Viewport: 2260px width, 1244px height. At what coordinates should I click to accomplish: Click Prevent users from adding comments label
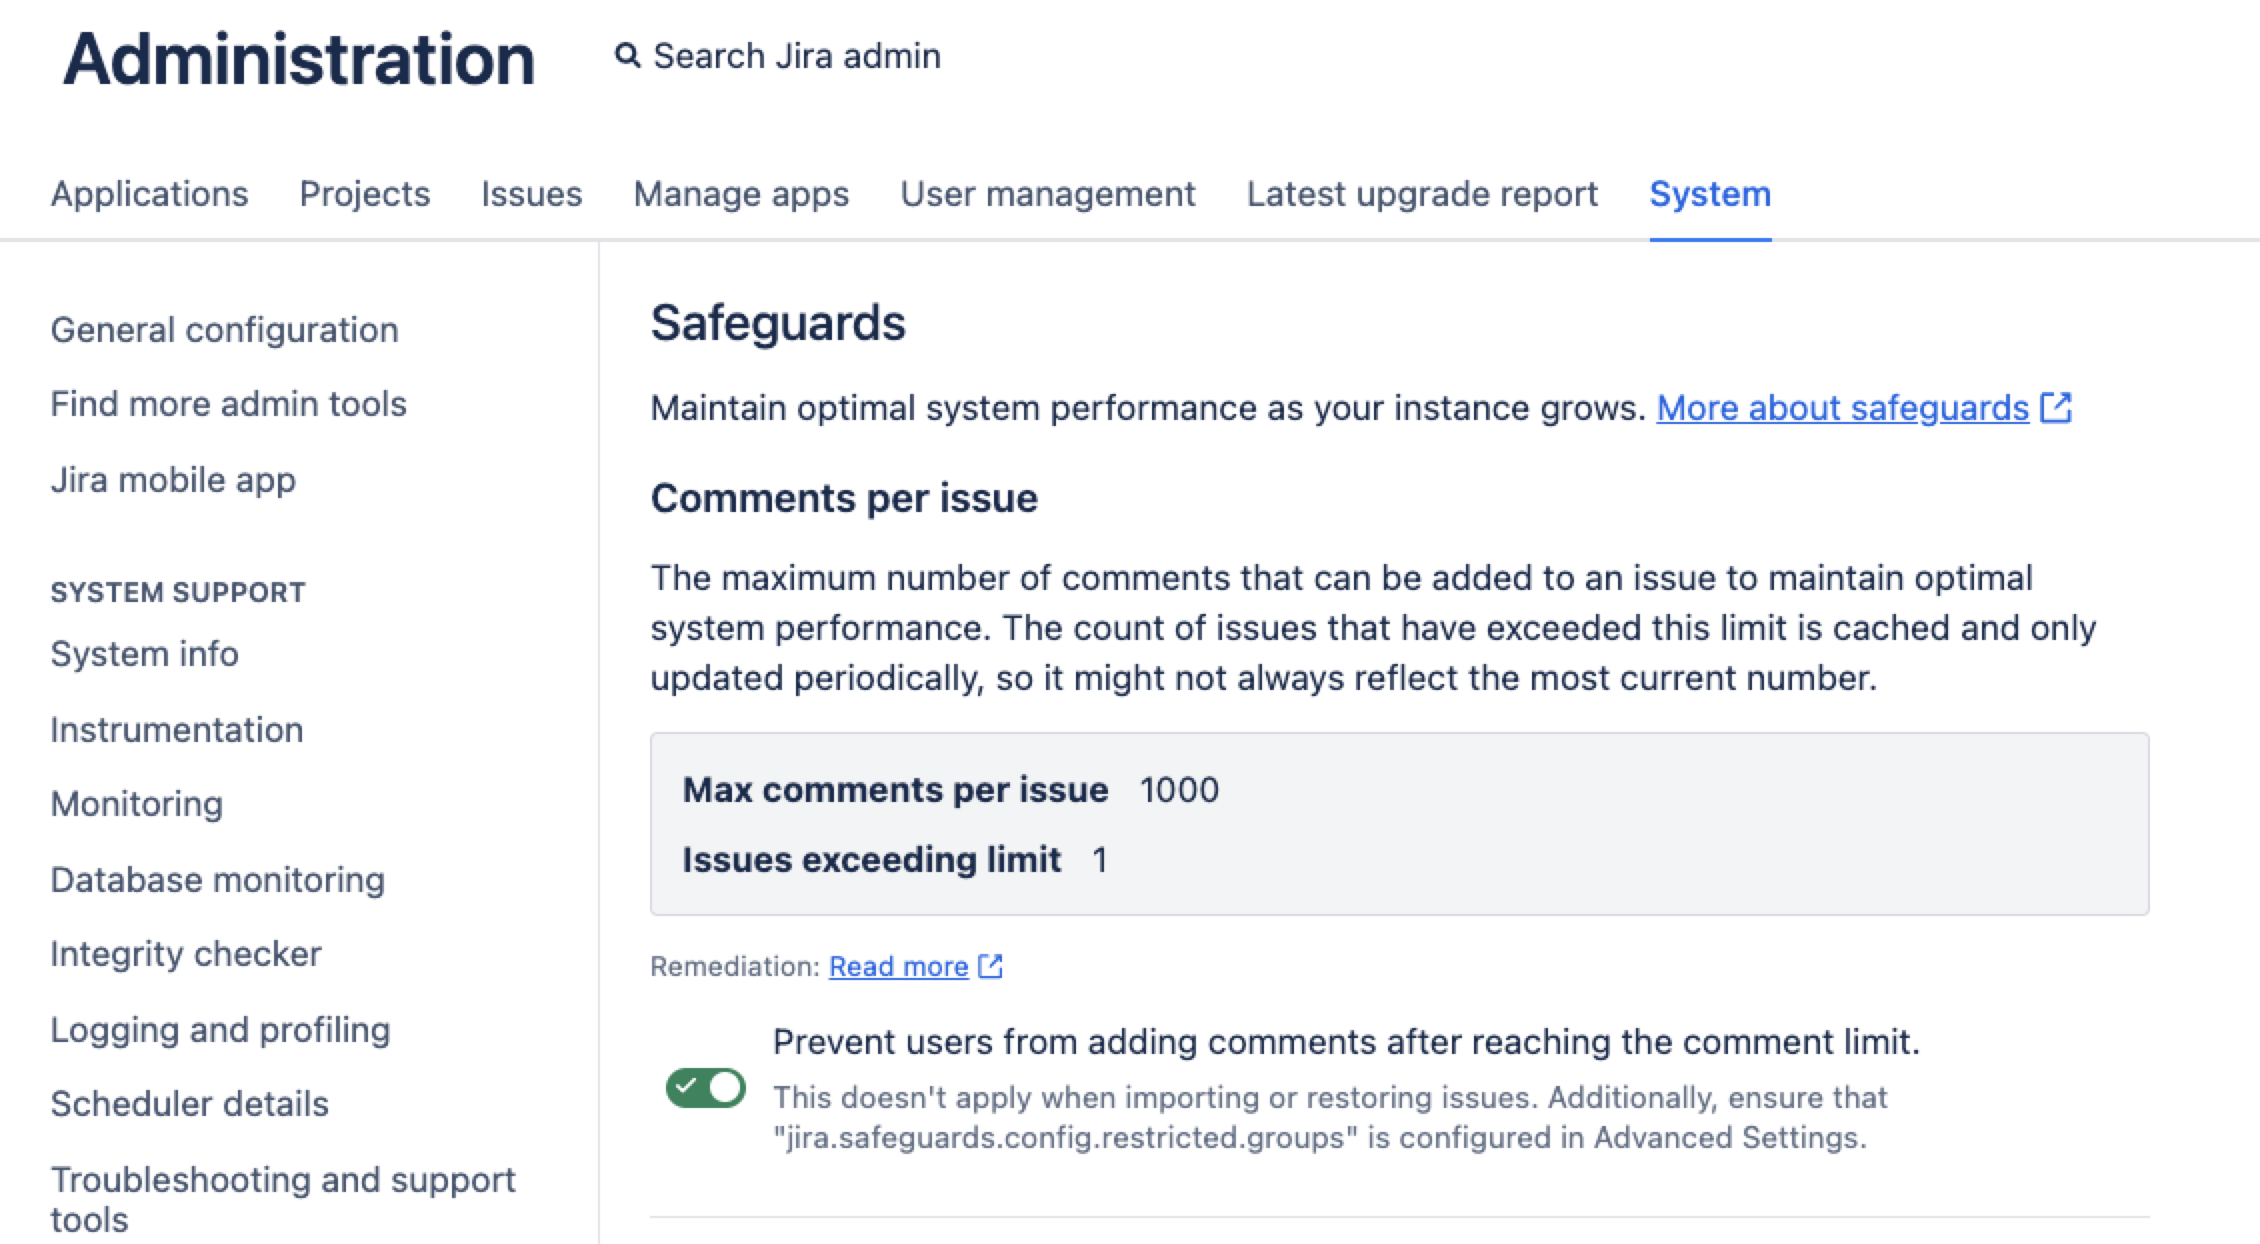1346,1042
